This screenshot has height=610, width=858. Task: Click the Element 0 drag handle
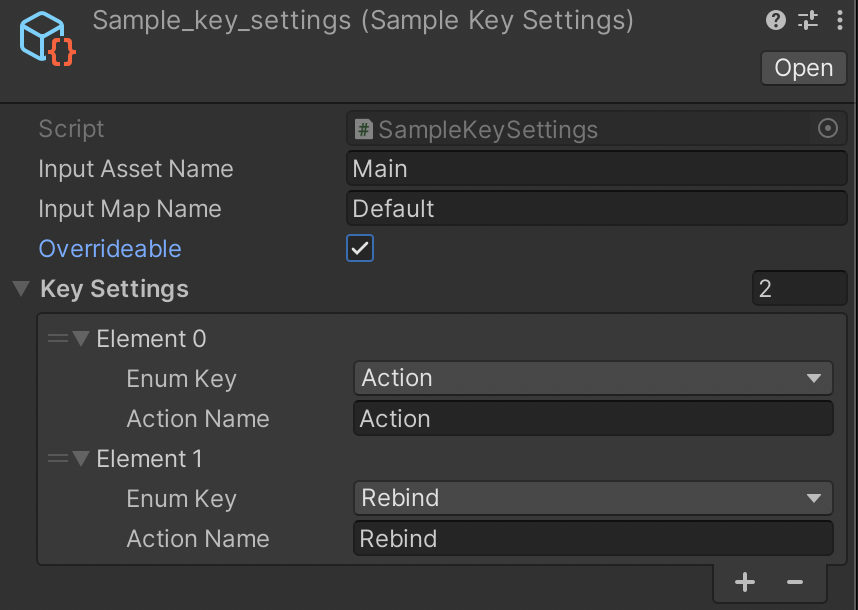click(x=58, y=339)
